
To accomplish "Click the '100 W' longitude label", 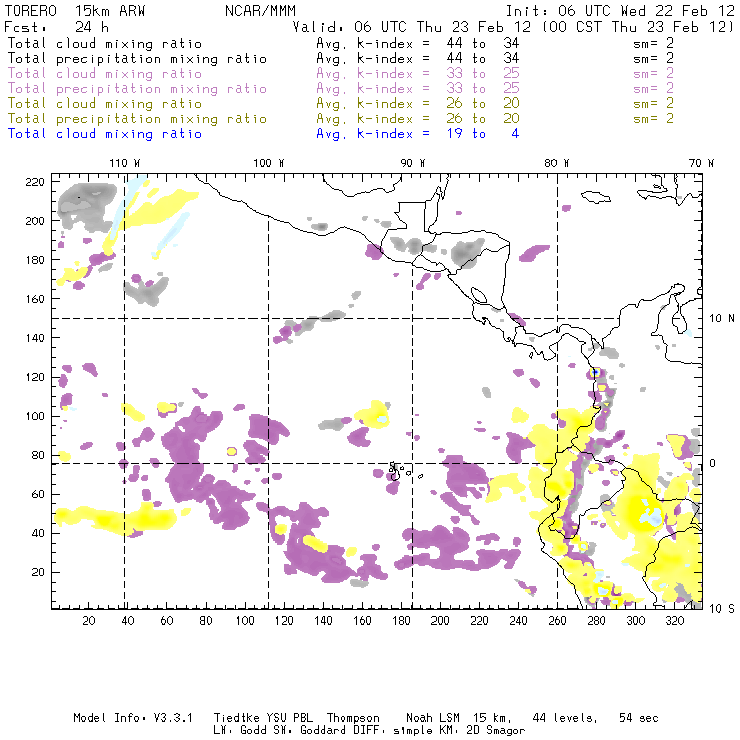I will 269,163.
